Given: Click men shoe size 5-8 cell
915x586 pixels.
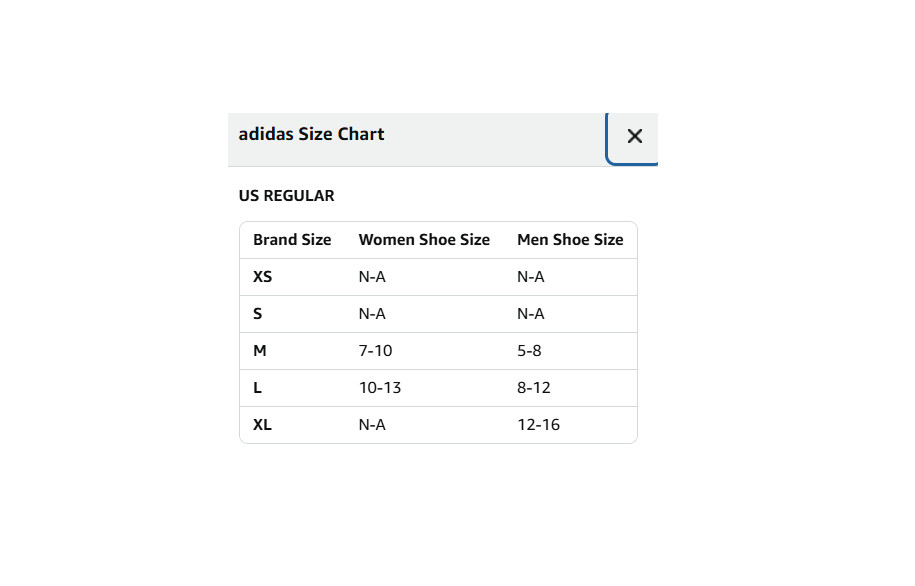Looking at the screenshot, I should click(530, 351).
